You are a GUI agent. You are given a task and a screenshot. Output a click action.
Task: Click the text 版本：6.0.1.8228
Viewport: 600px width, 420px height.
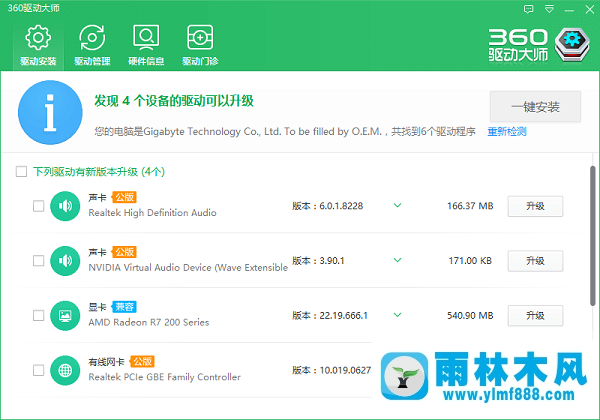(x=328, y=206)
